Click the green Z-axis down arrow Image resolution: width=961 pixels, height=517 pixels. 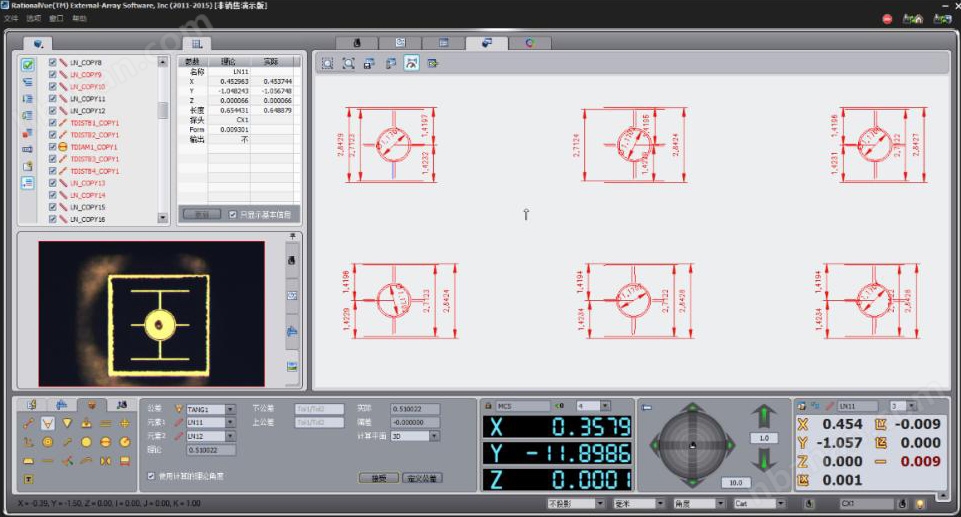[x=764, y=460]
